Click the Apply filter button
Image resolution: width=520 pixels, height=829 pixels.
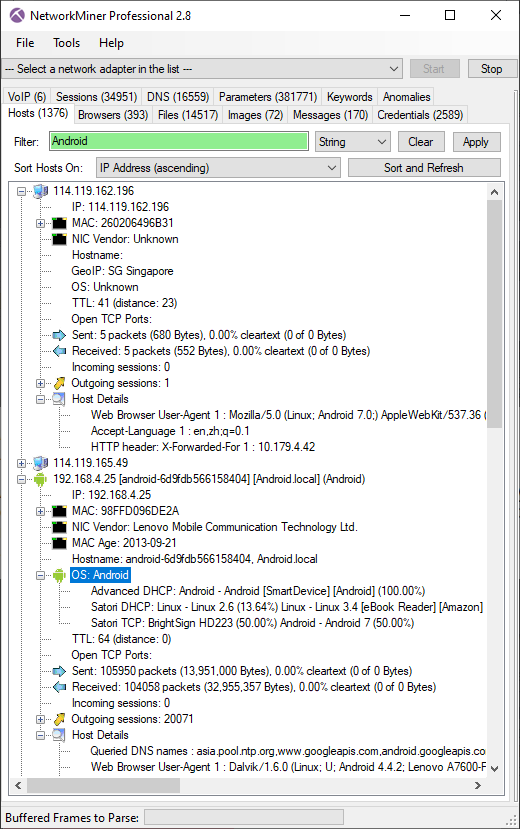[x=476, y=142]
